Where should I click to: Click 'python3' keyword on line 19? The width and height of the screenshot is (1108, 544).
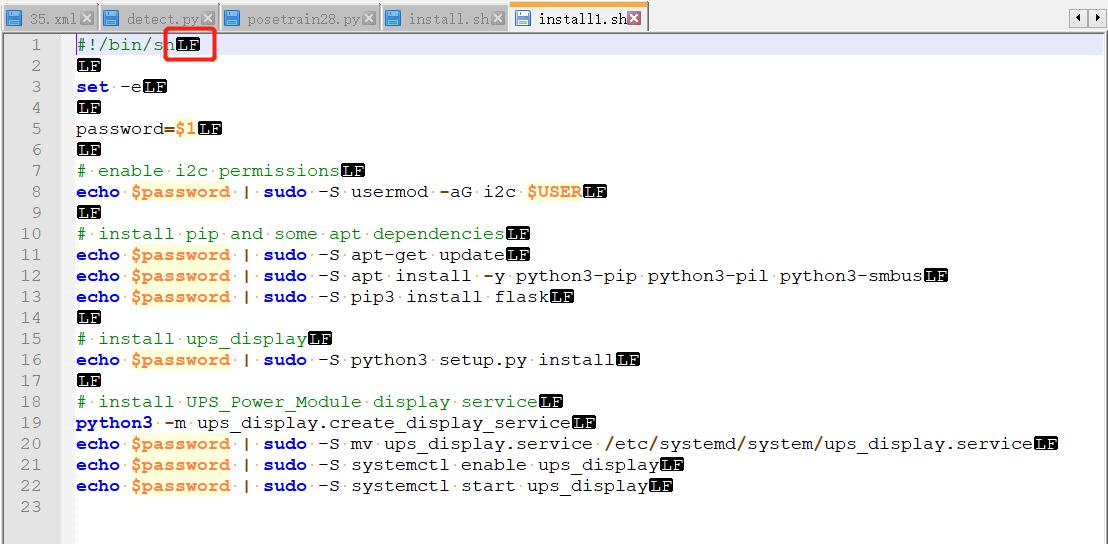114,423
